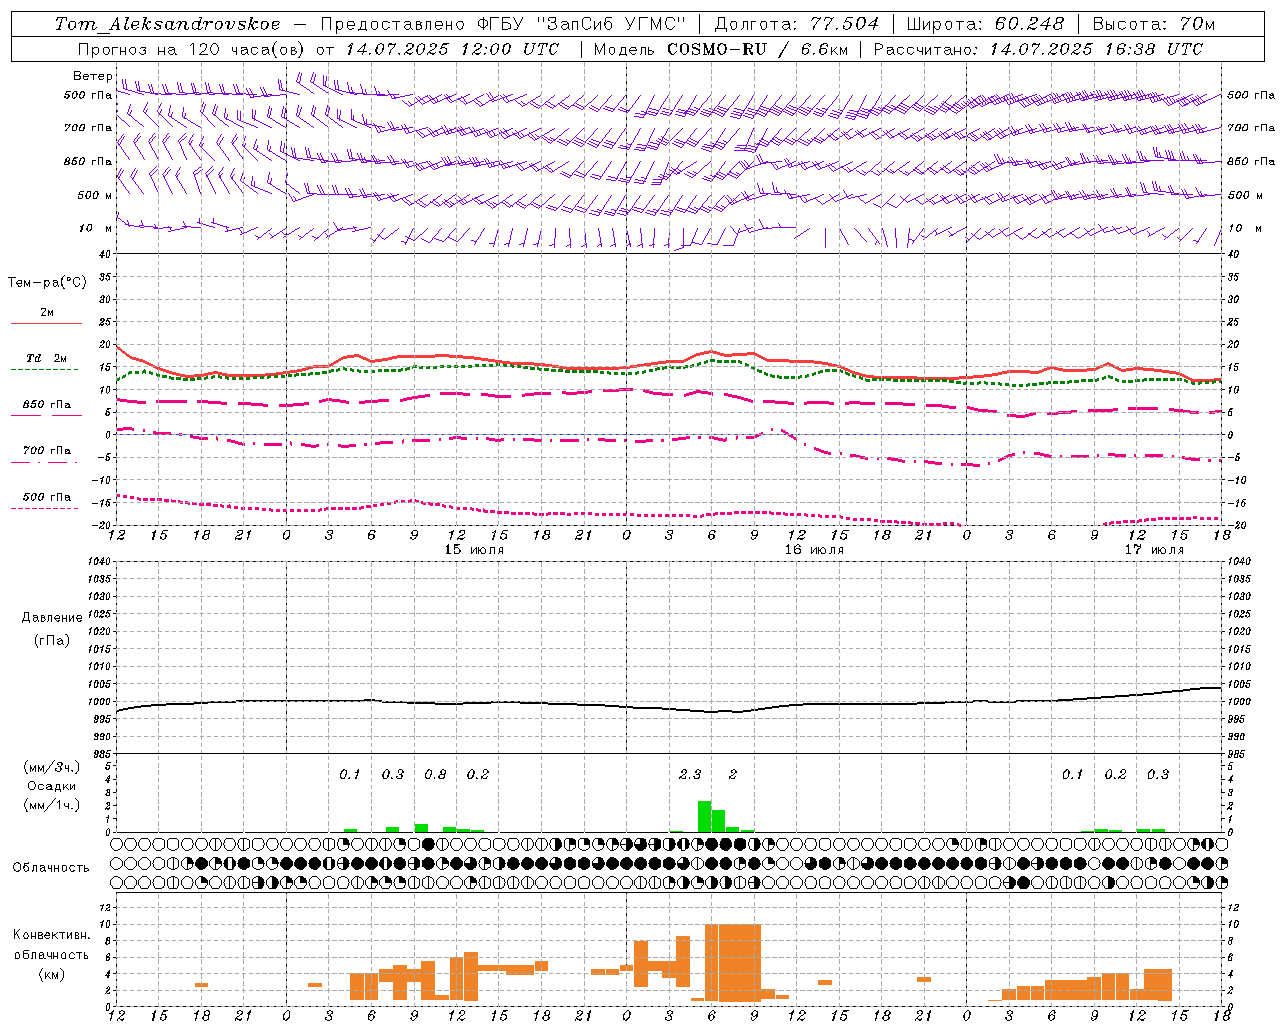
Task: Click the model name COSMO-RU / 6.6км
Action: 757,49
